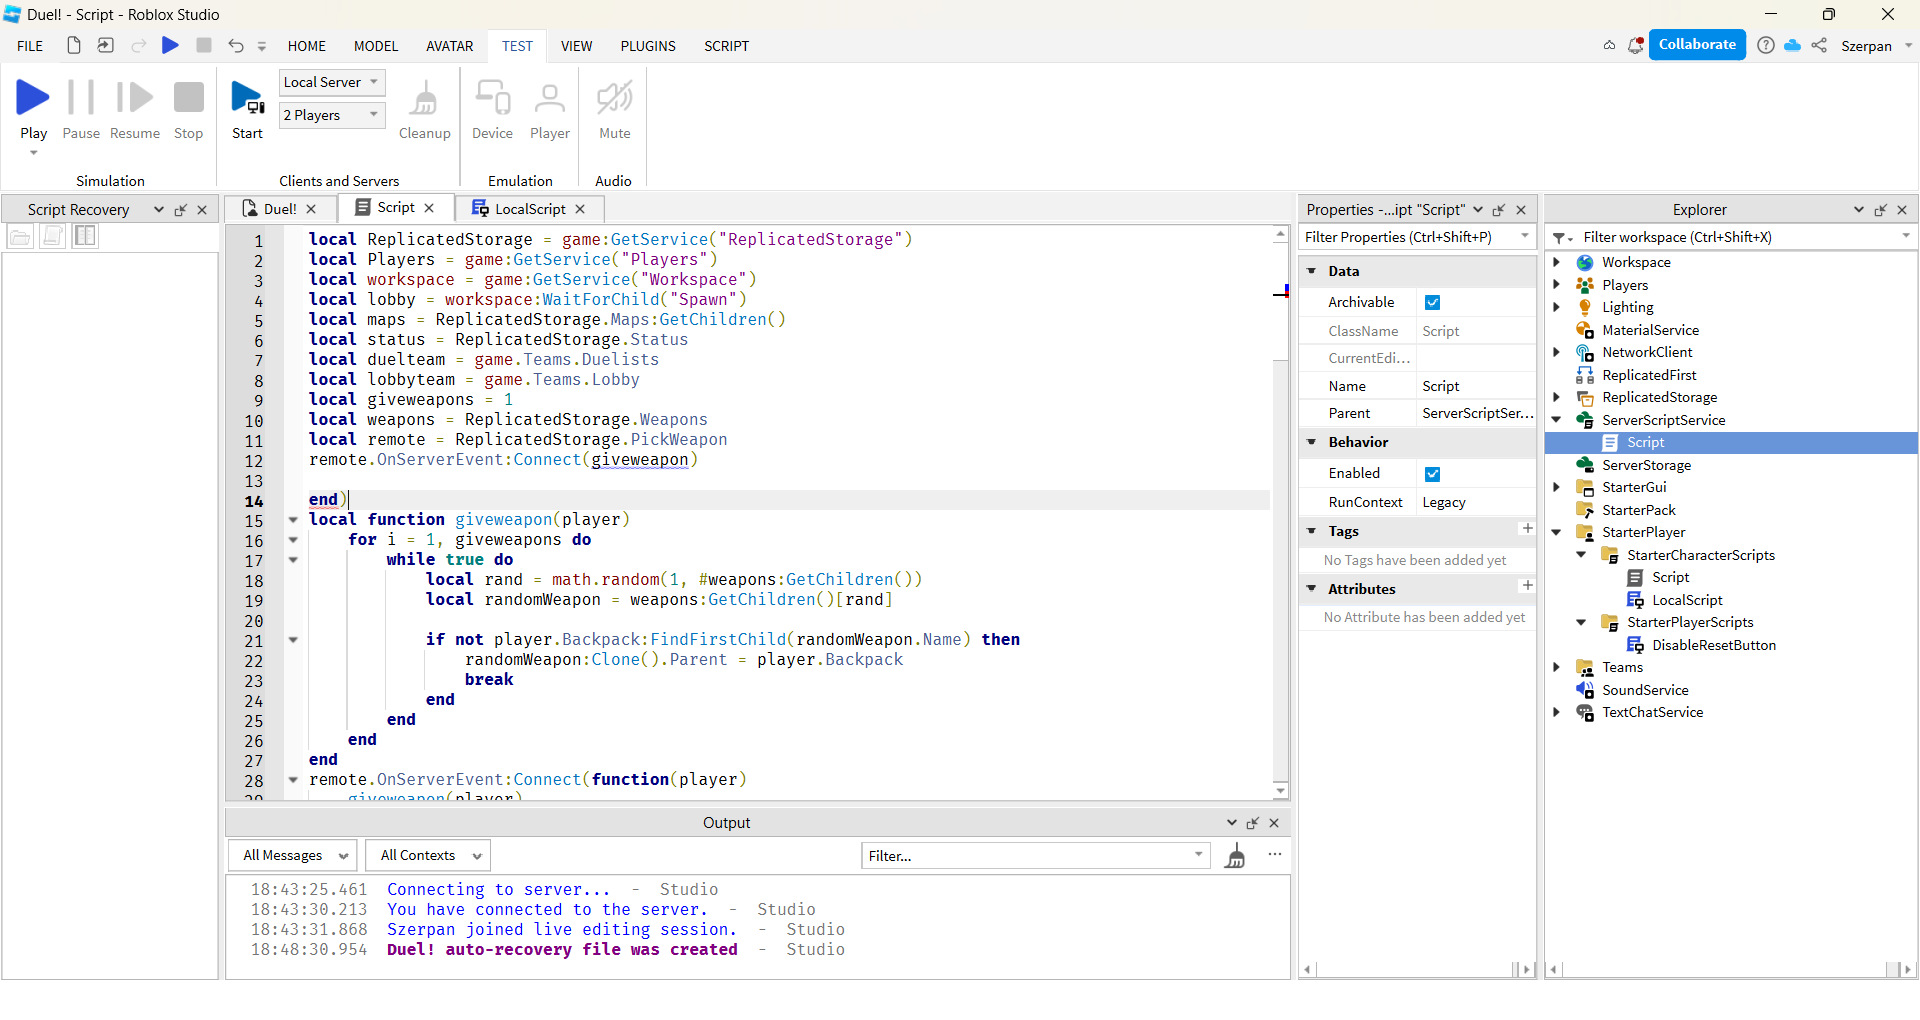Undock the Output panel
Image resolution: width=1920 pixels, height=1020 pixels.
coord(1252,823)
